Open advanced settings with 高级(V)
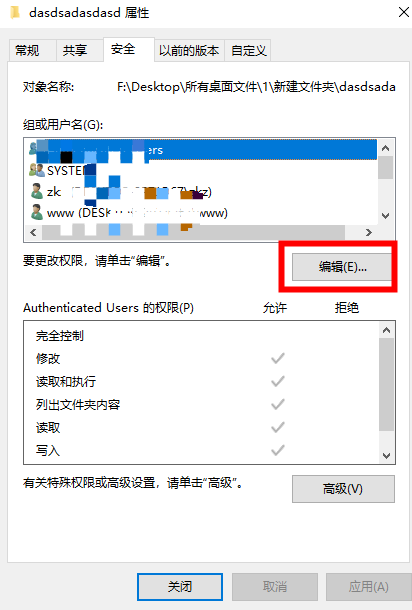The height and width of the screenshot is (610, 412). pyautogui.click(x=343, y=489)
